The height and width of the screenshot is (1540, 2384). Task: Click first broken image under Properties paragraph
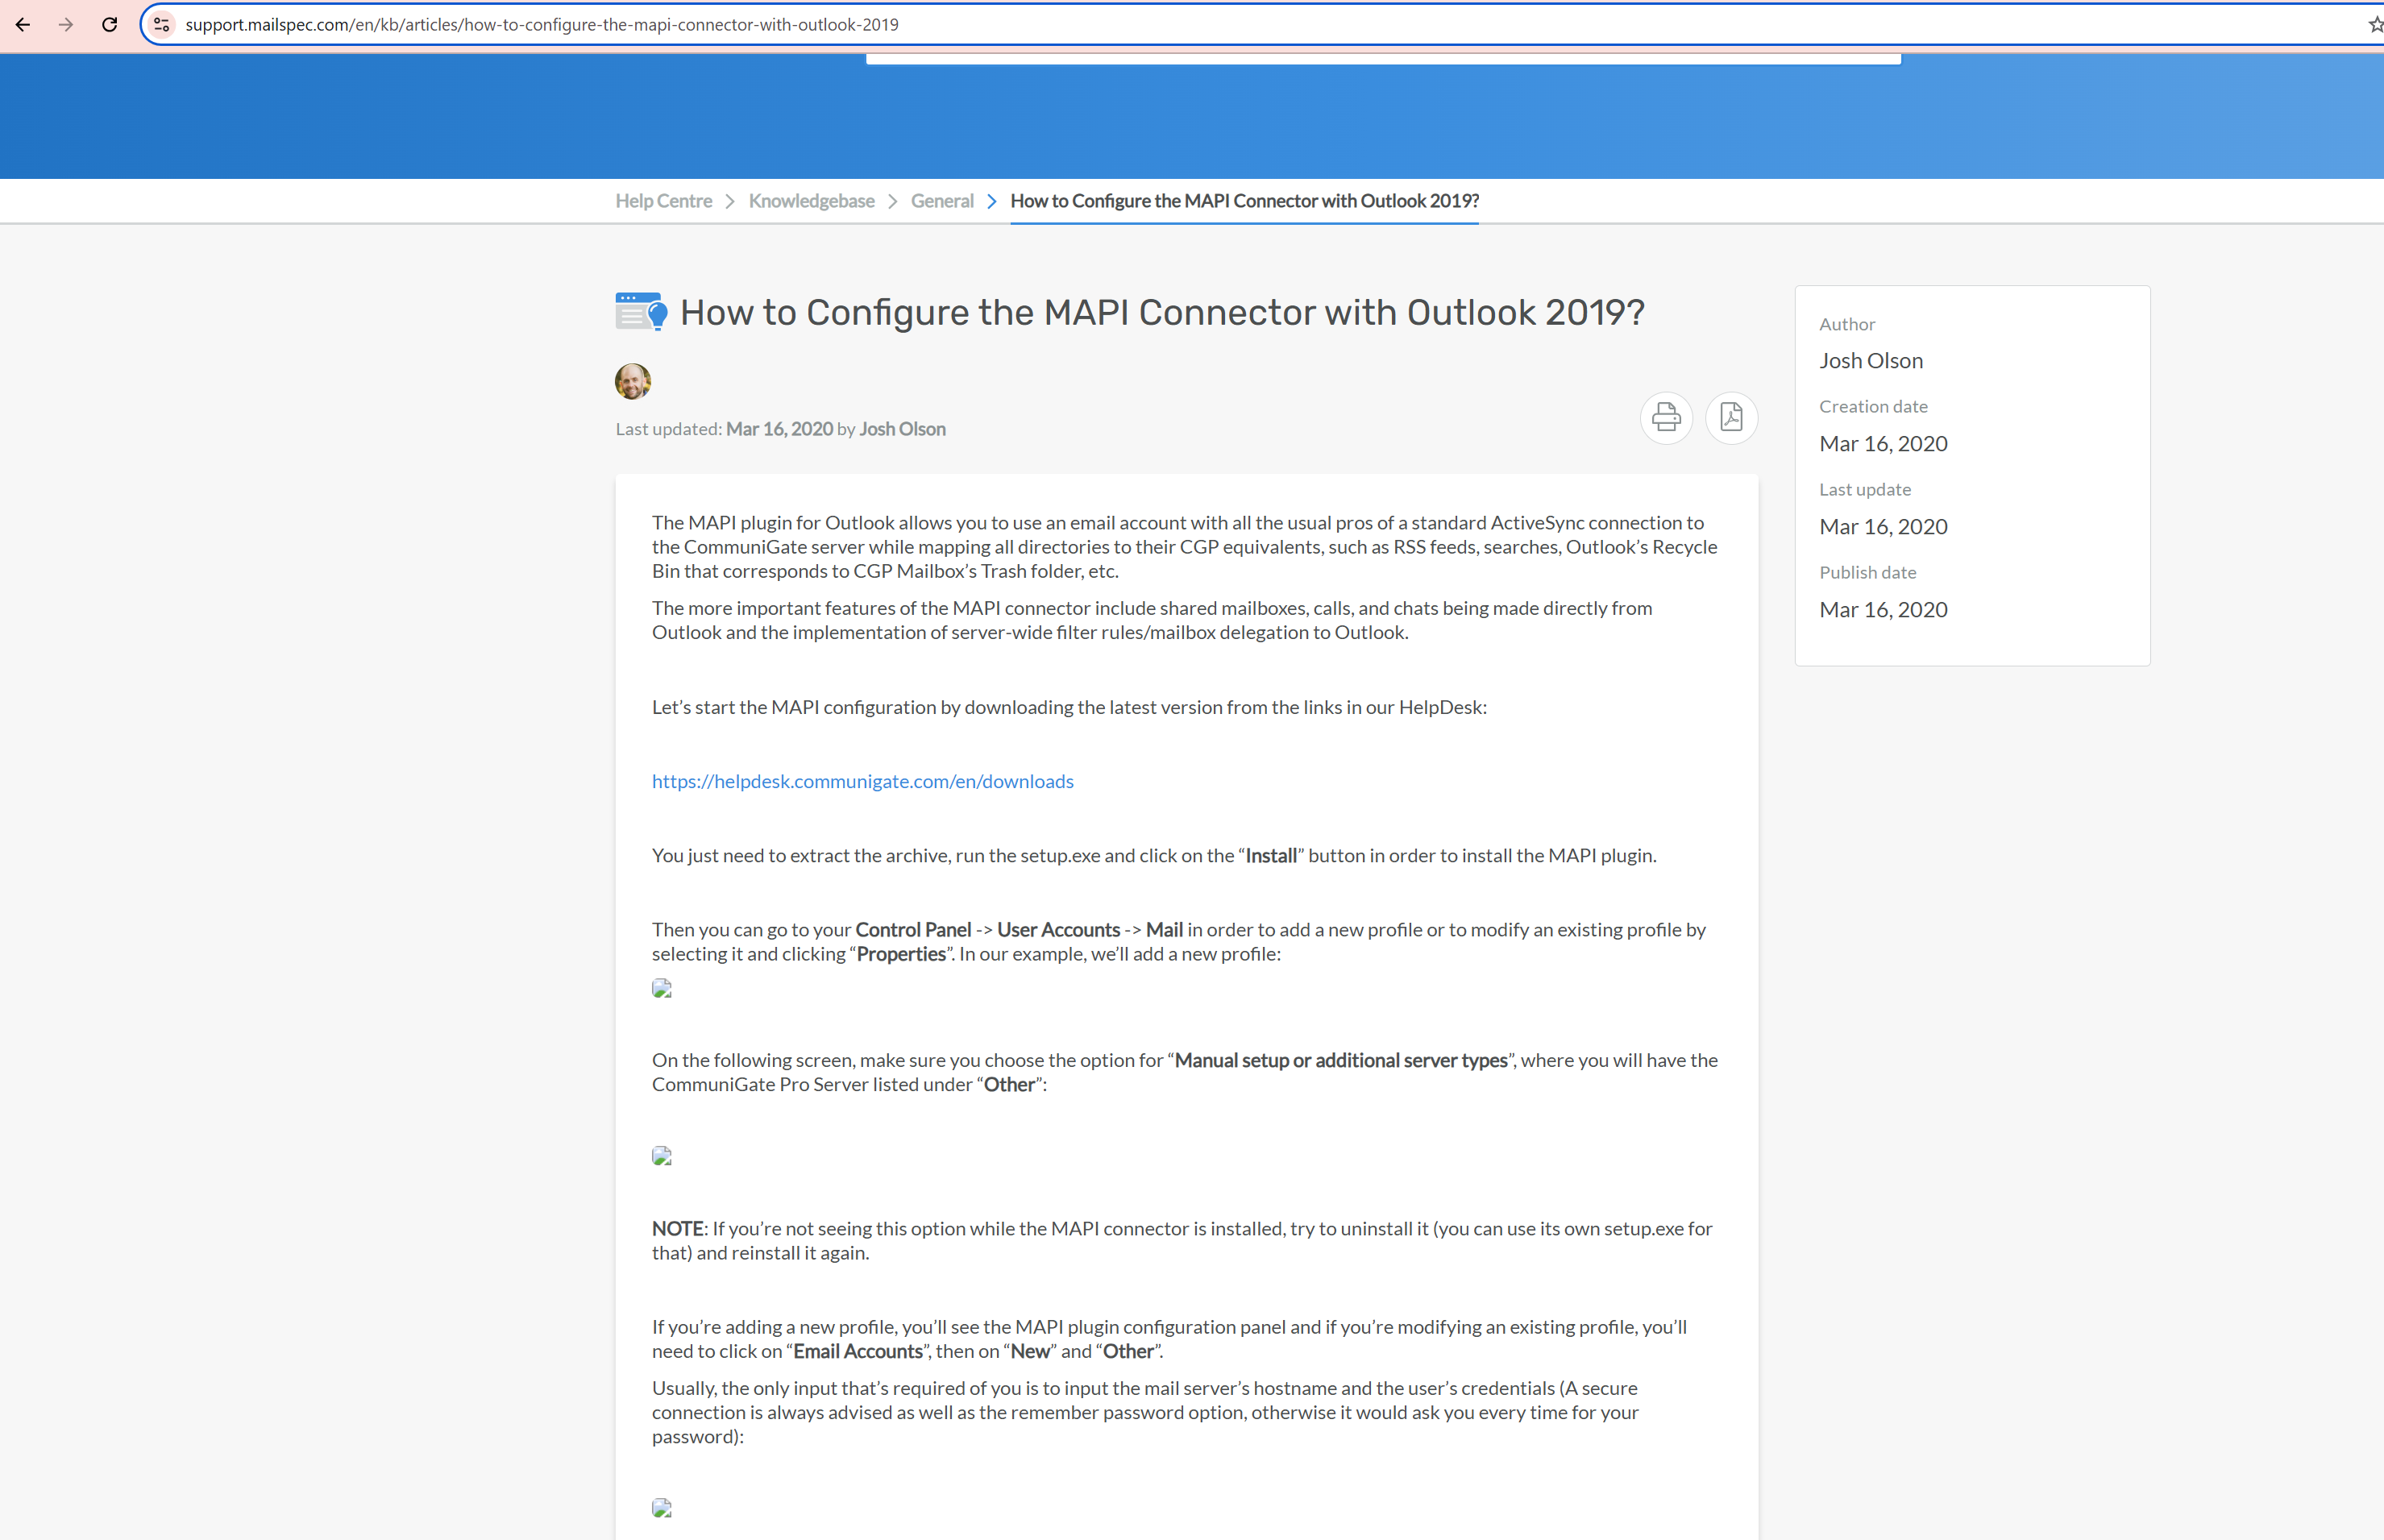pos(662,989)
